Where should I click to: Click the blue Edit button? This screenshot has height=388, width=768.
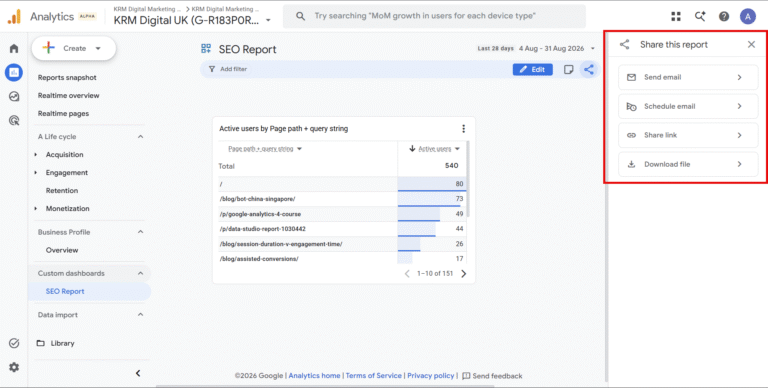(x=532, y=70)
